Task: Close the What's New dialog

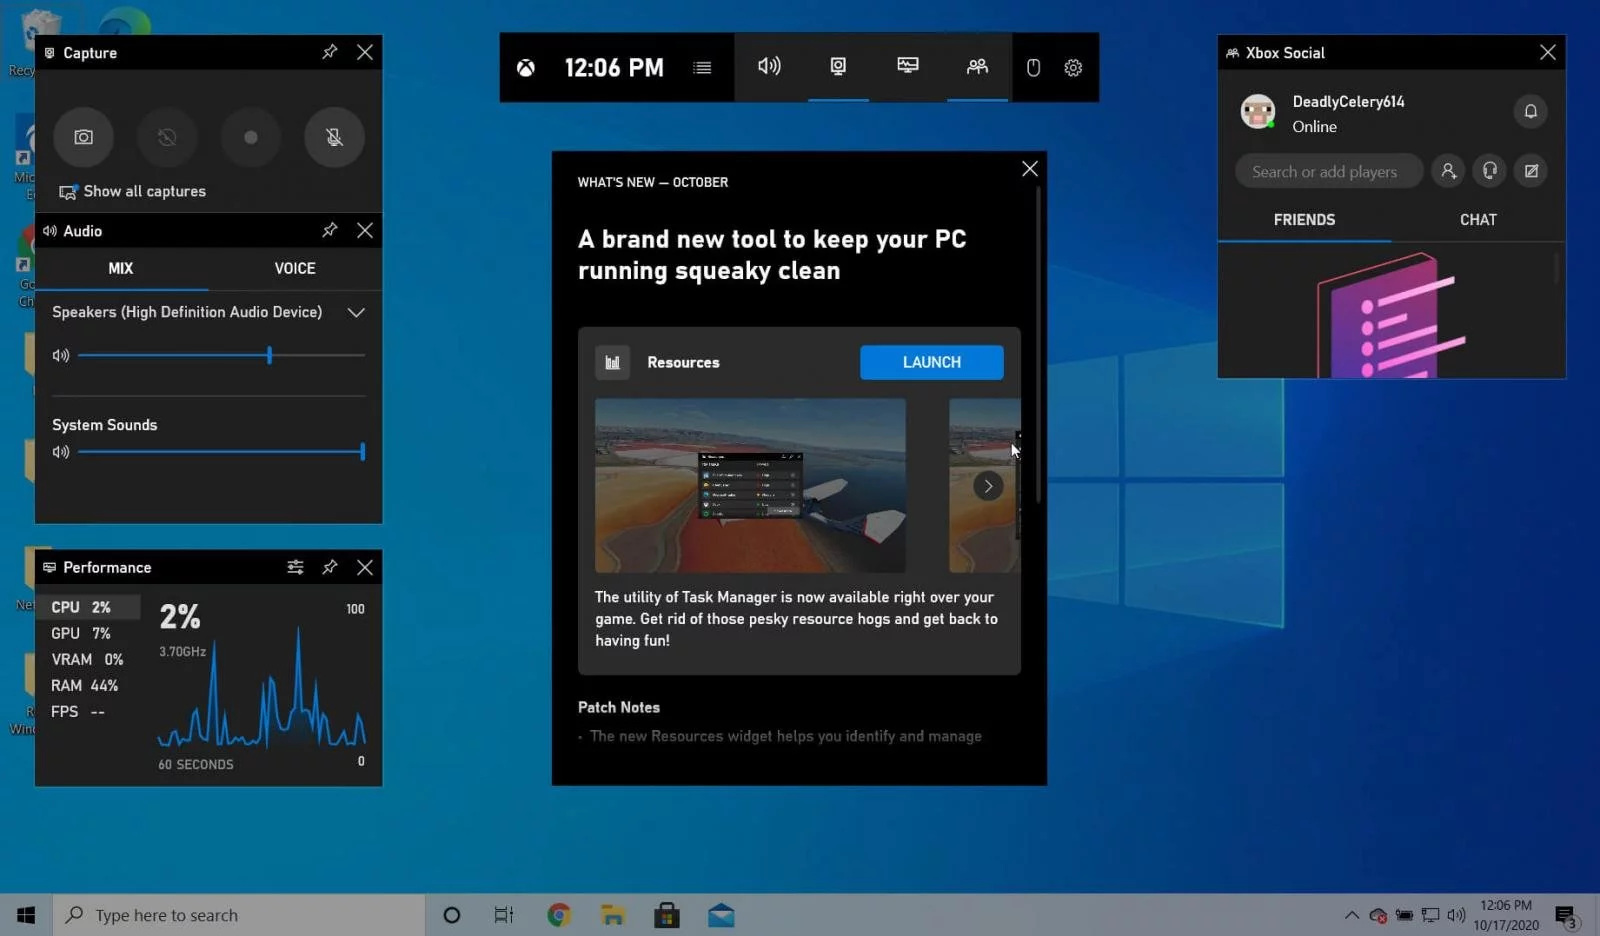Action: pyautogui.click(x=1030, y=169)
